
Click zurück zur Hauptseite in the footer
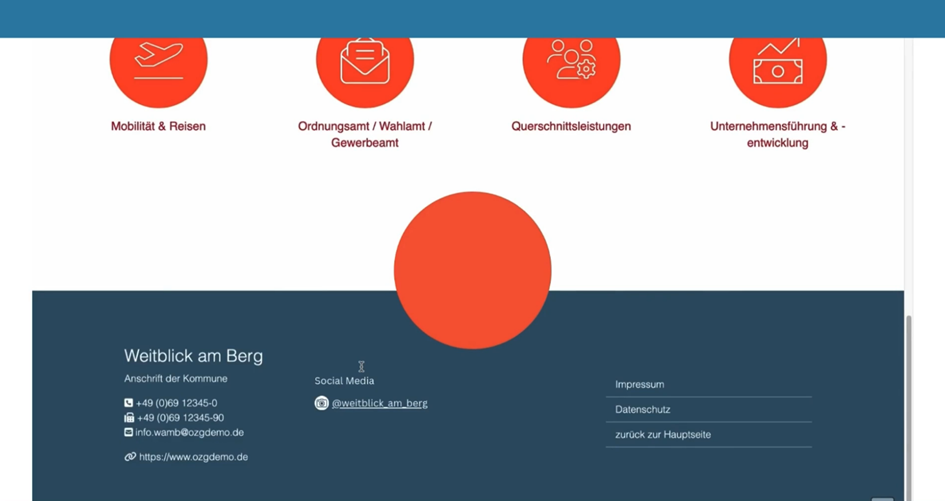click(663, 435)
